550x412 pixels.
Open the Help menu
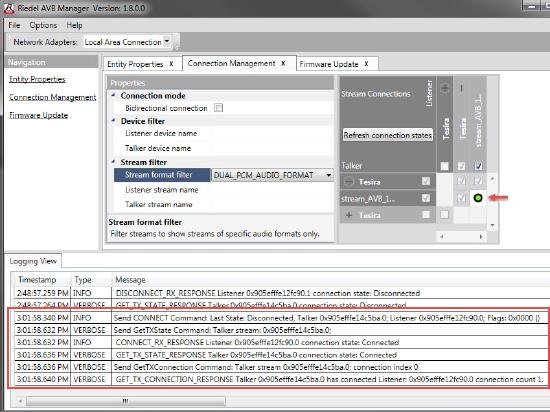coord(74,25)
